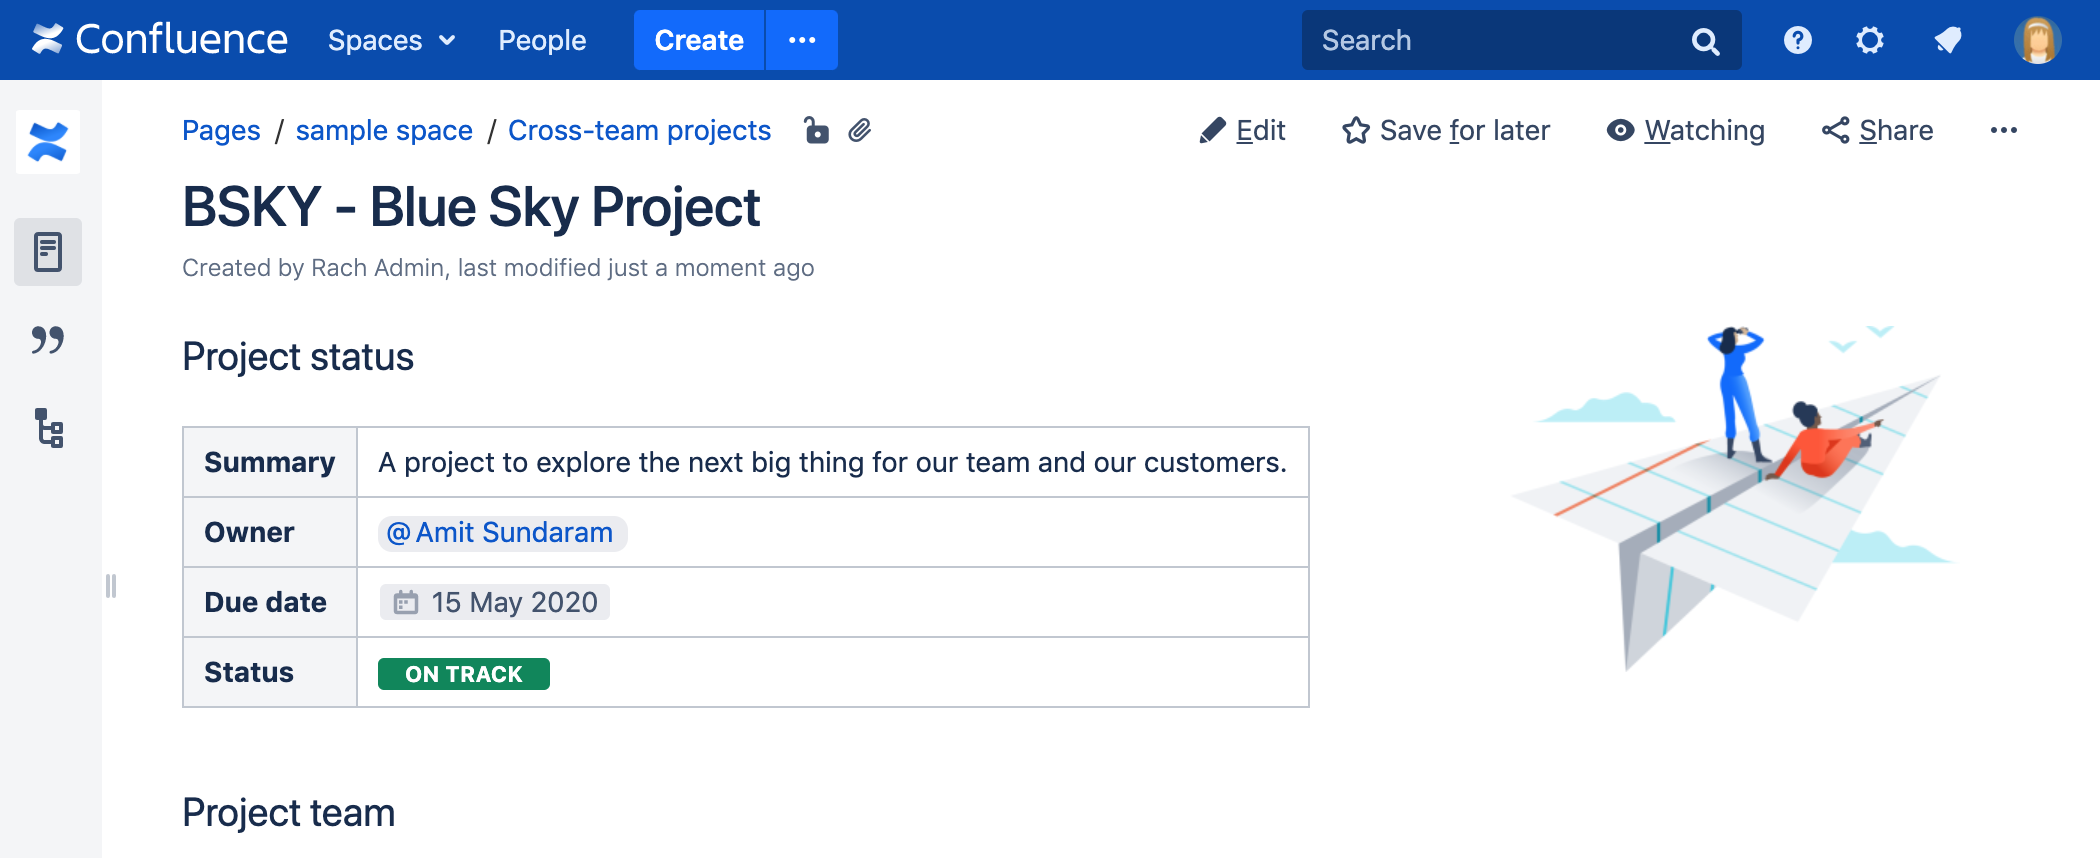Viewport: 2100px width, 858px height.
Task: Click the Pages breadcrumb link
Action: coord(221,131)
